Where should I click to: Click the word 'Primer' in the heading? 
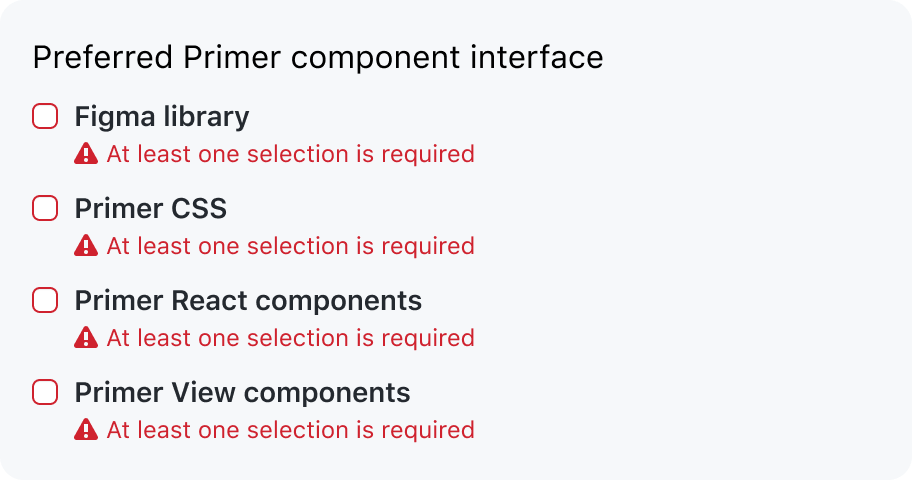232,57
